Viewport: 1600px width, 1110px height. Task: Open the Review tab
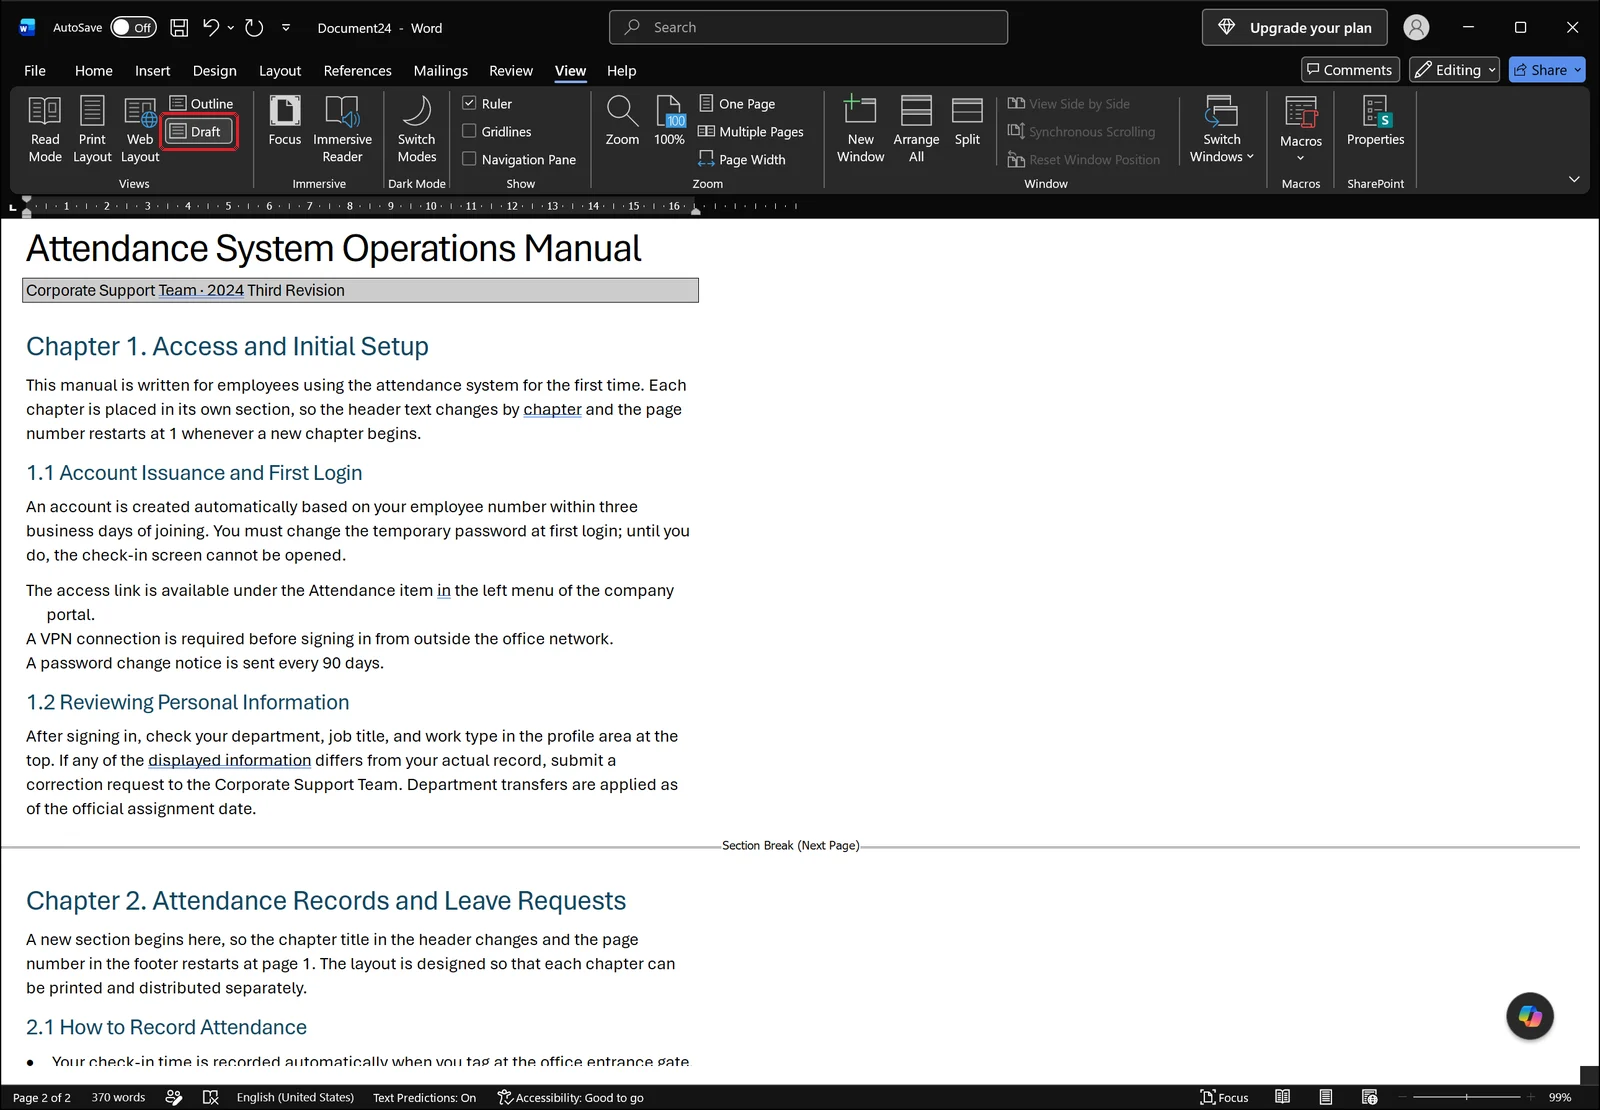pyautogui.click(x=511, y=71)
